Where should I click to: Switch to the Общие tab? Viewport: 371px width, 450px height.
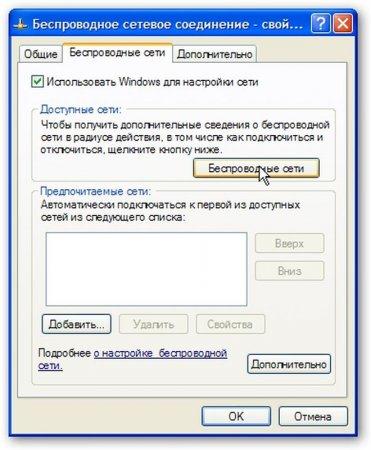pyautogui.click(x=41, y=54)
